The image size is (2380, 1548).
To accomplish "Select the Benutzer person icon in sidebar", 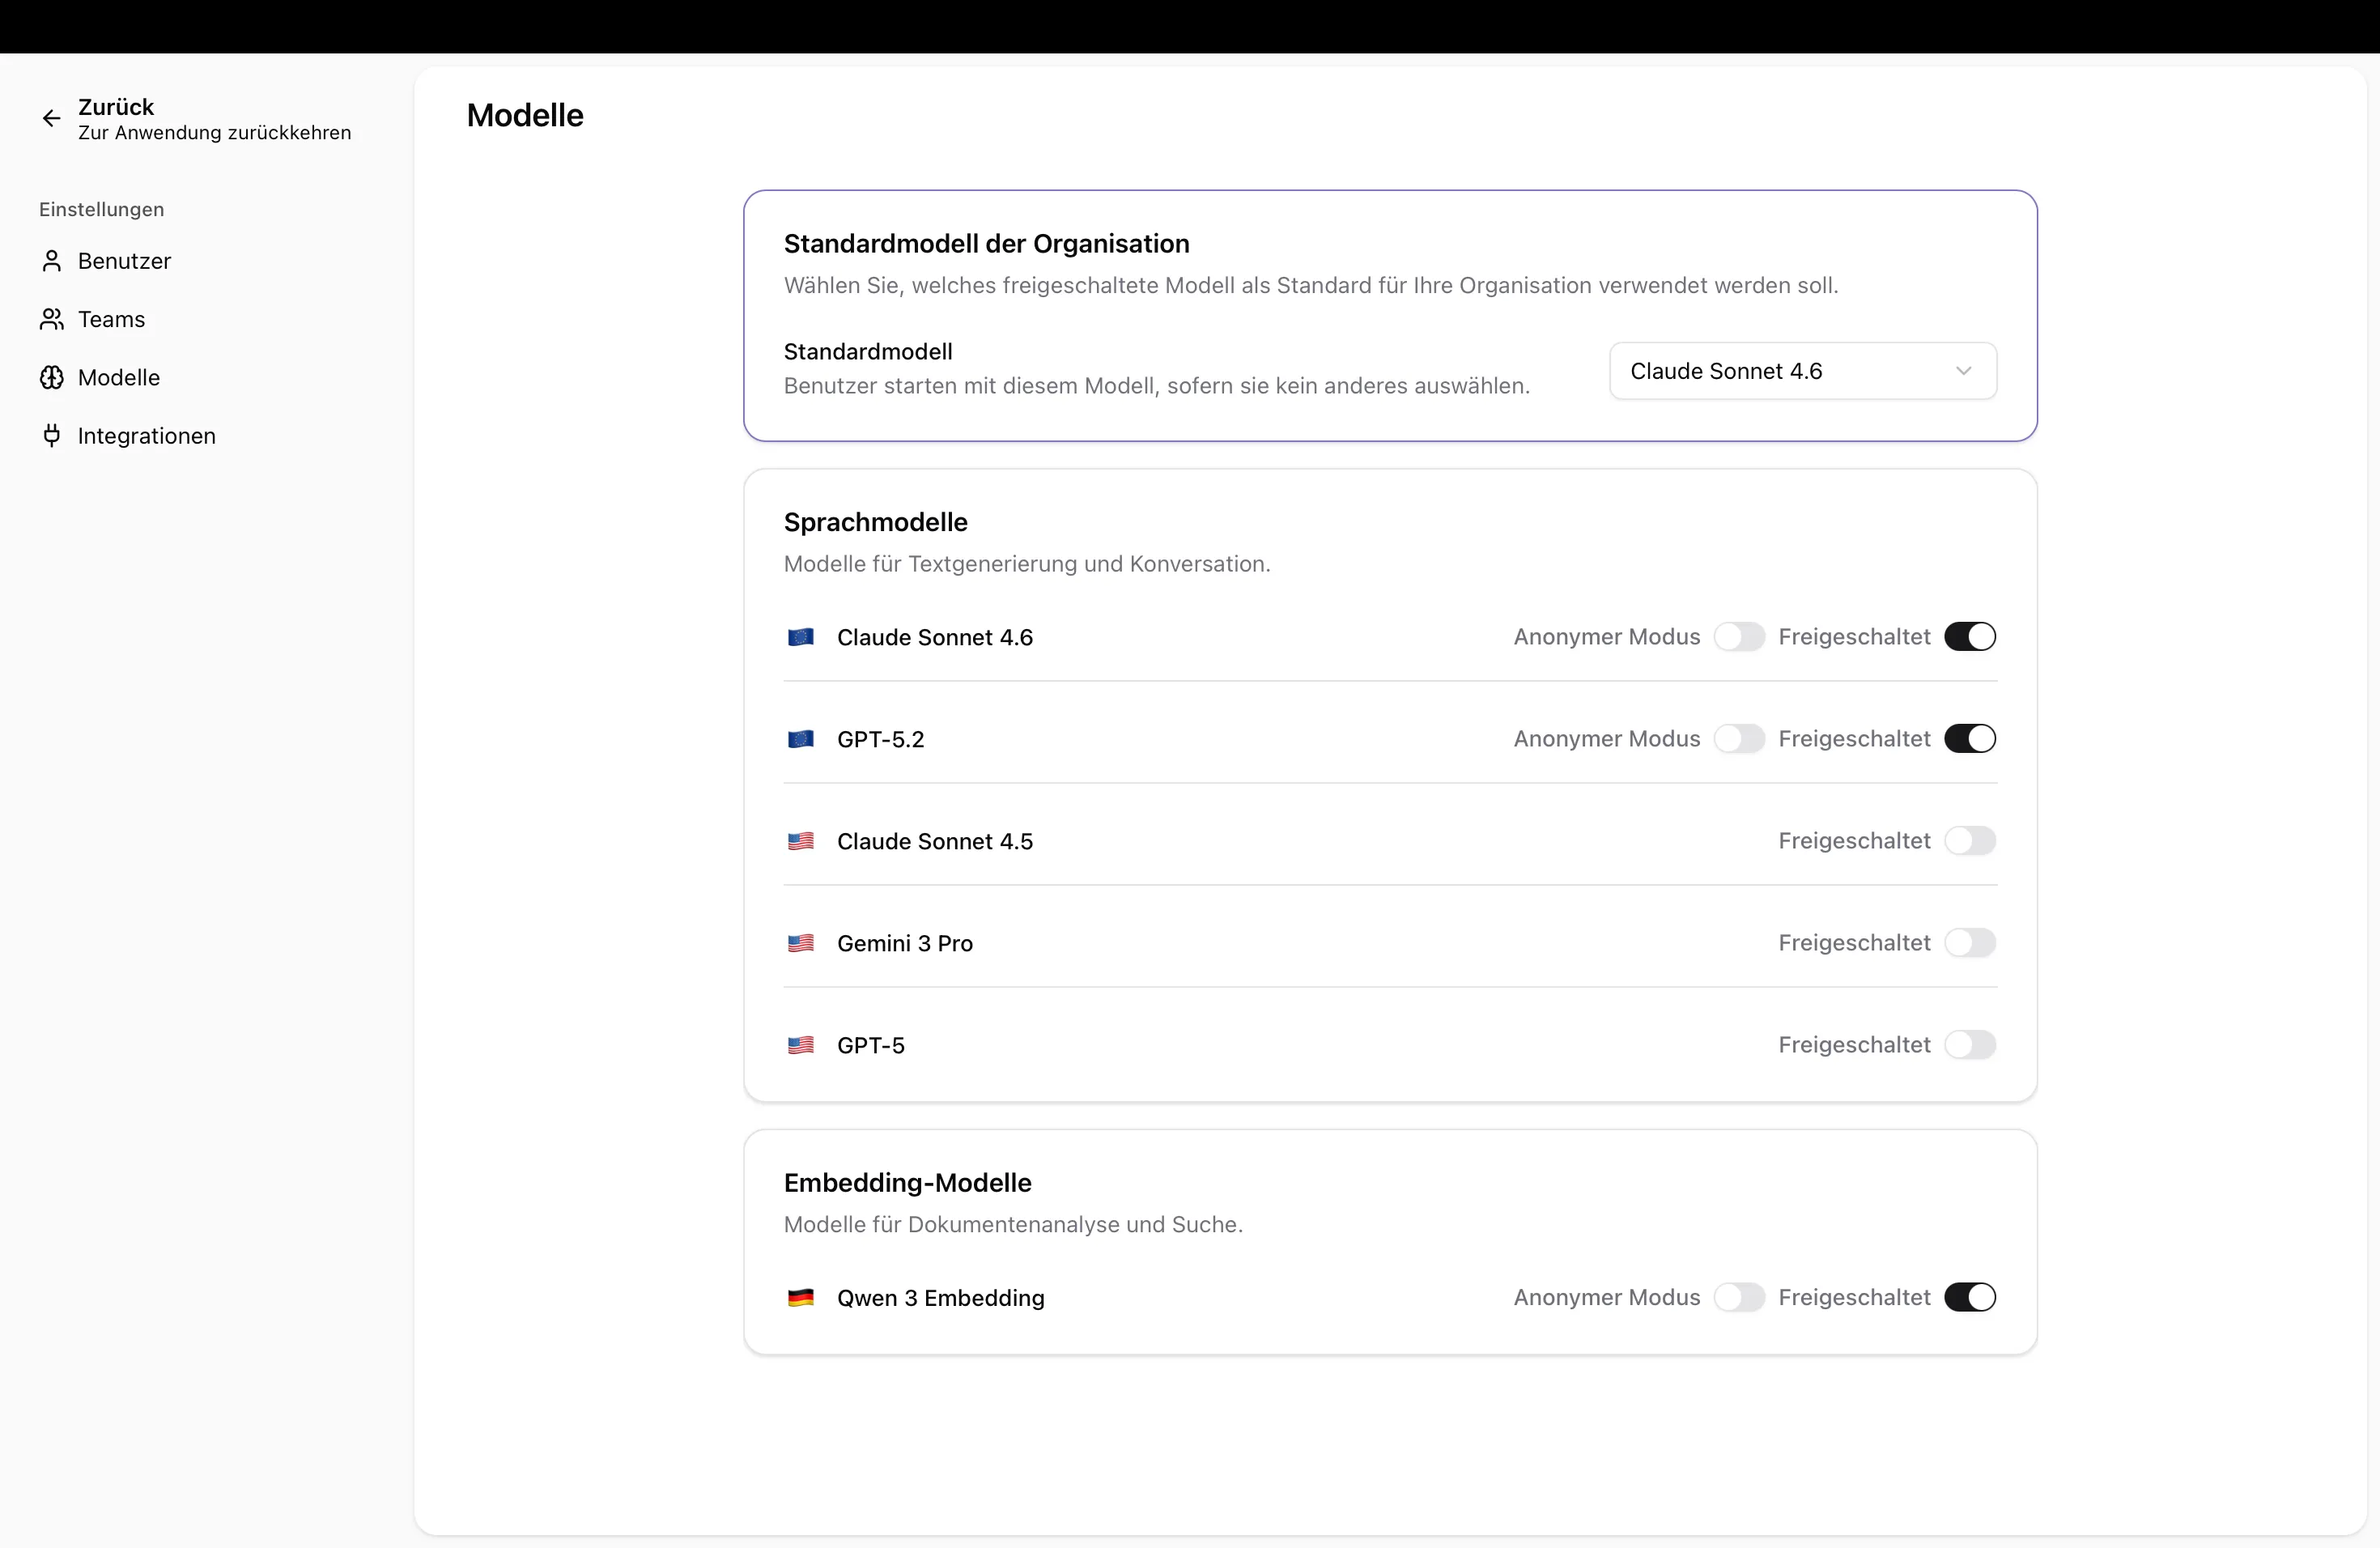I will click(52, 261).
